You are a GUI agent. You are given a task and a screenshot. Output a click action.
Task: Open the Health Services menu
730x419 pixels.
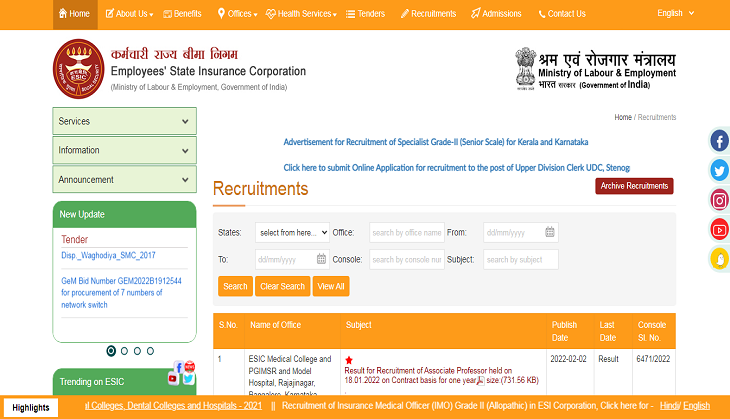(301, 14)
